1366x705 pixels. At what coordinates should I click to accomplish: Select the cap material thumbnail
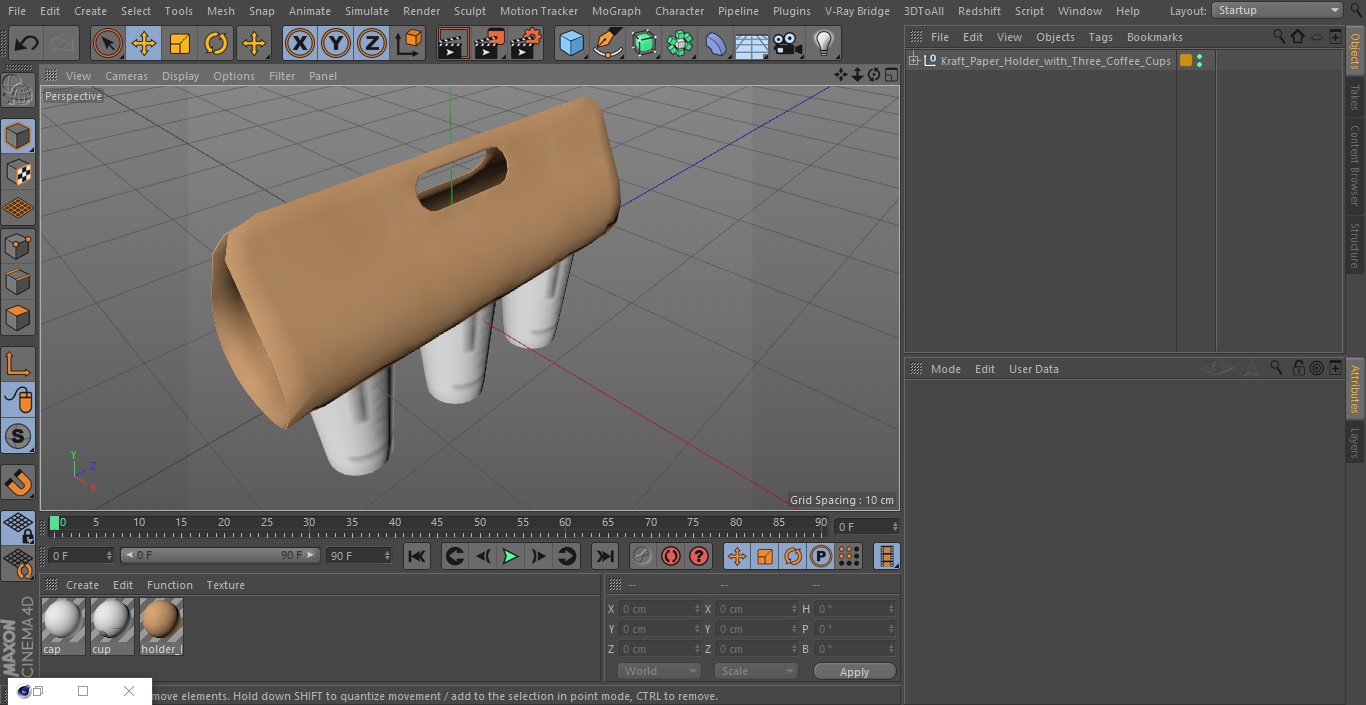click(x=63, y=620)
